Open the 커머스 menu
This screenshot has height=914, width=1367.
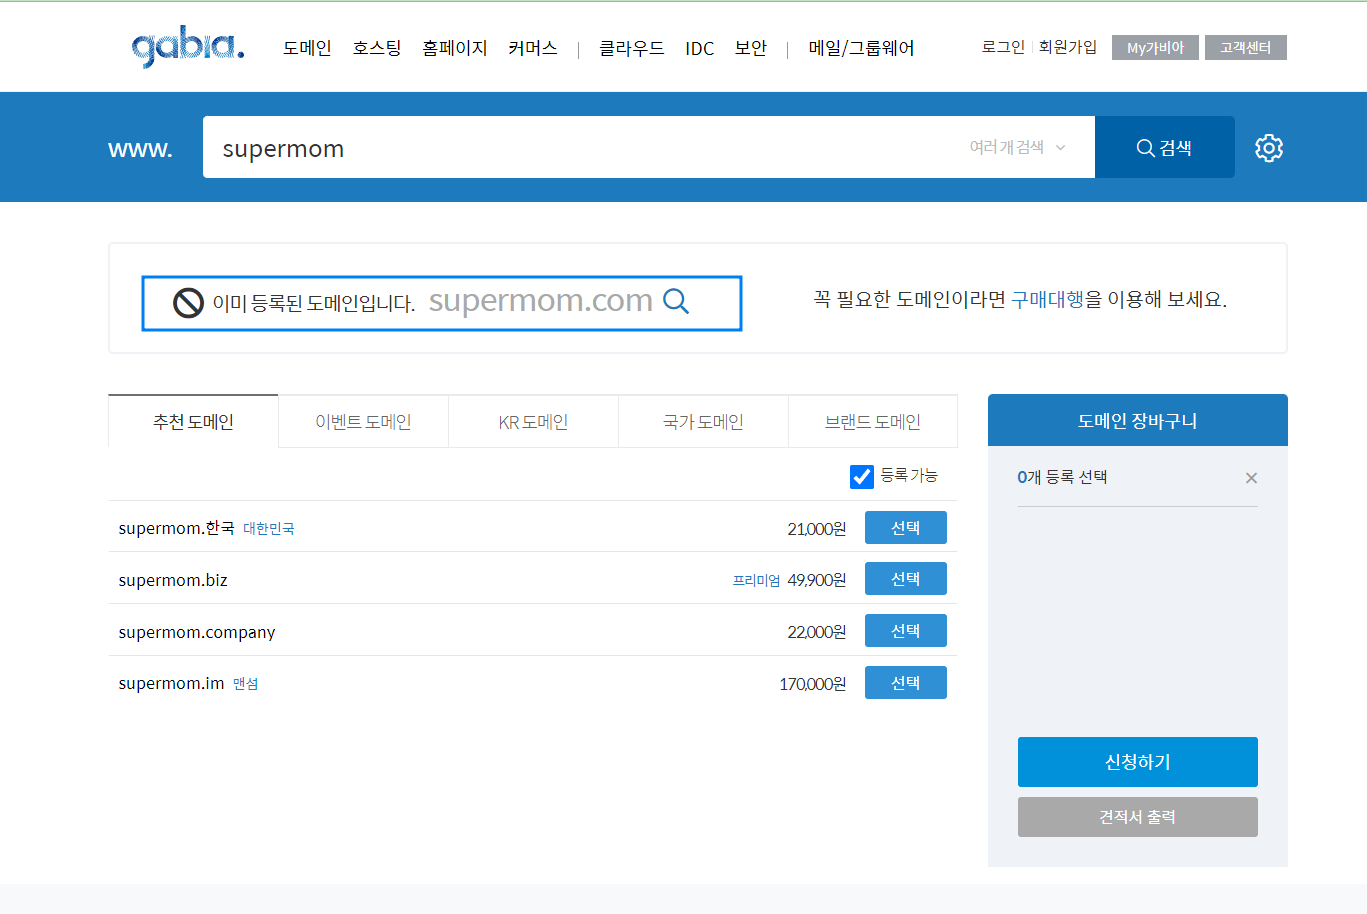pyautogui.click(x=533, y=48)
